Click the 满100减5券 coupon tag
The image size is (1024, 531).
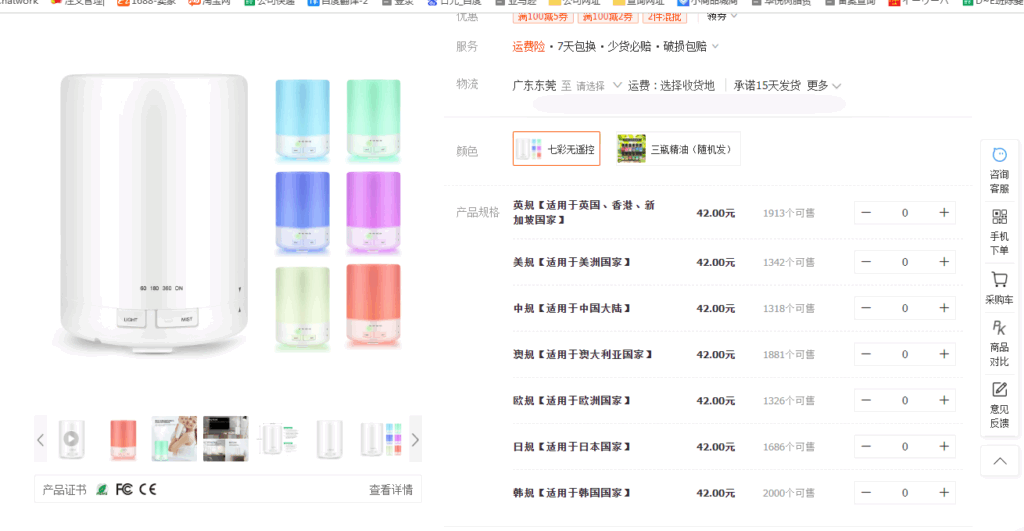coord(542,17)
